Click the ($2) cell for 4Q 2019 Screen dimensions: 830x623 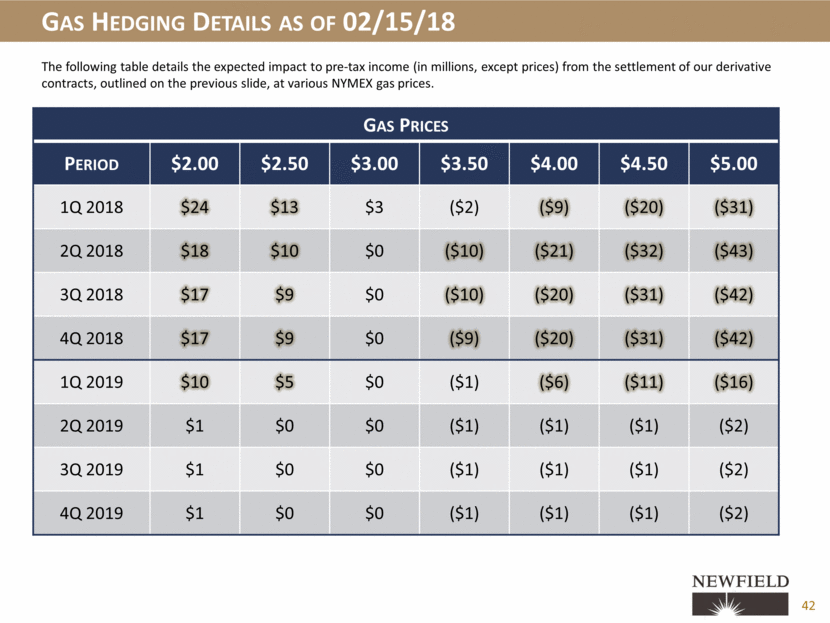coord(734,513)
